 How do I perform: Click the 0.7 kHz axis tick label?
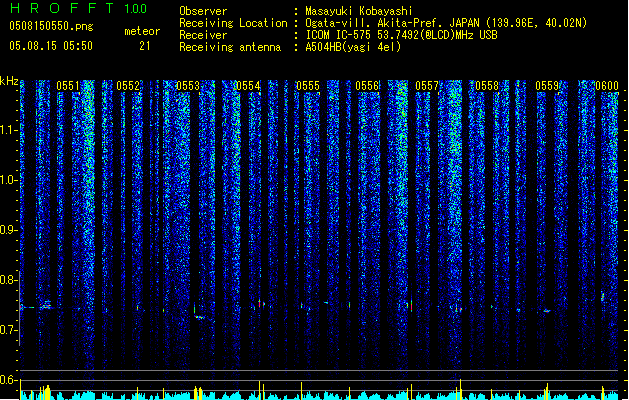(x=8, y=330)
